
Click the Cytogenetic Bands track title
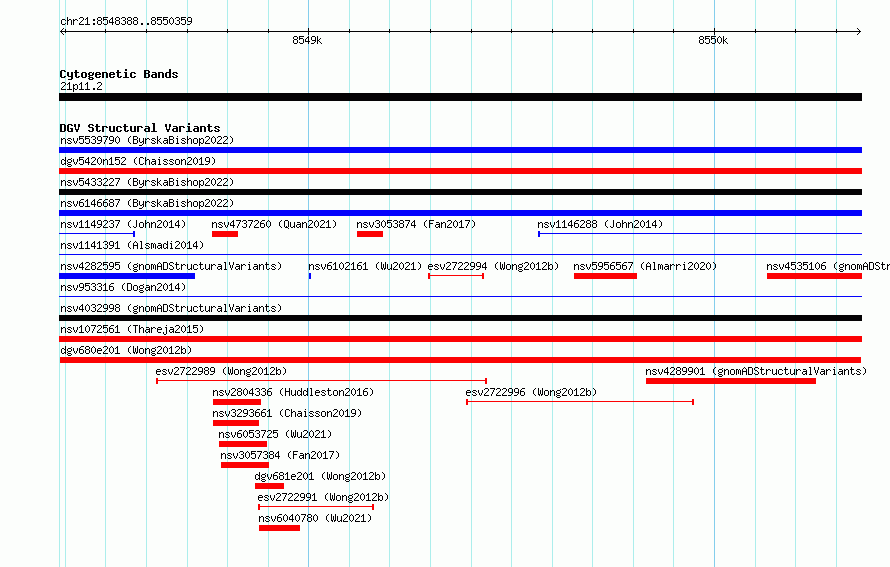click(x=119, y=74)
